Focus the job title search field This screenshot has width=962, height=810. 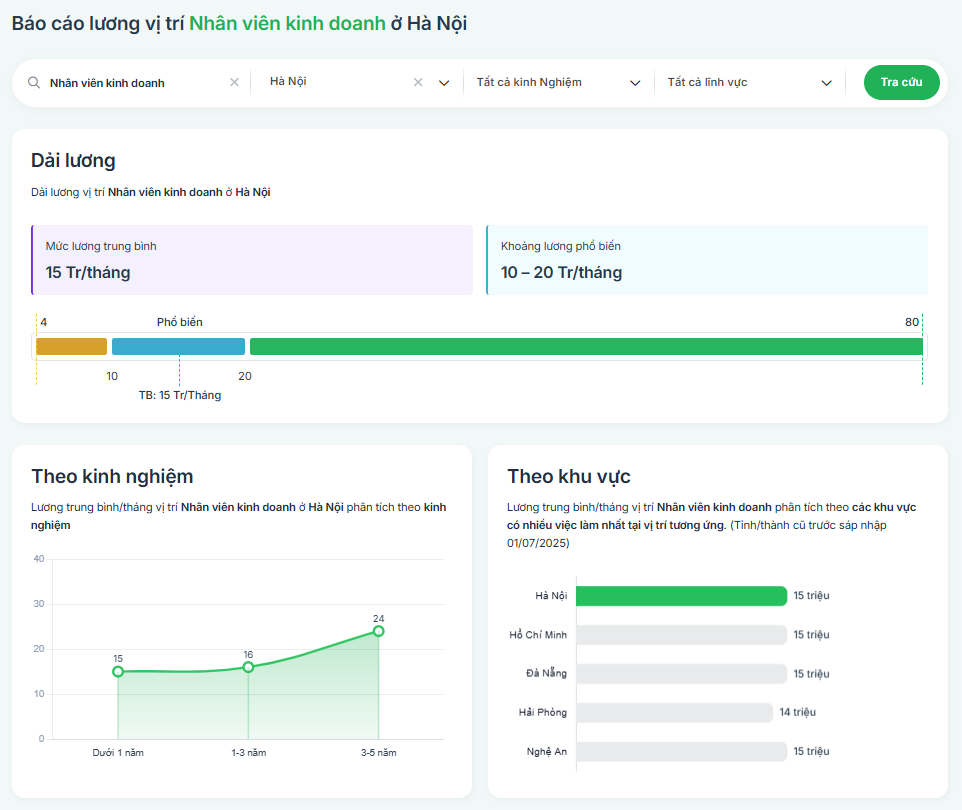pos(136,83)
